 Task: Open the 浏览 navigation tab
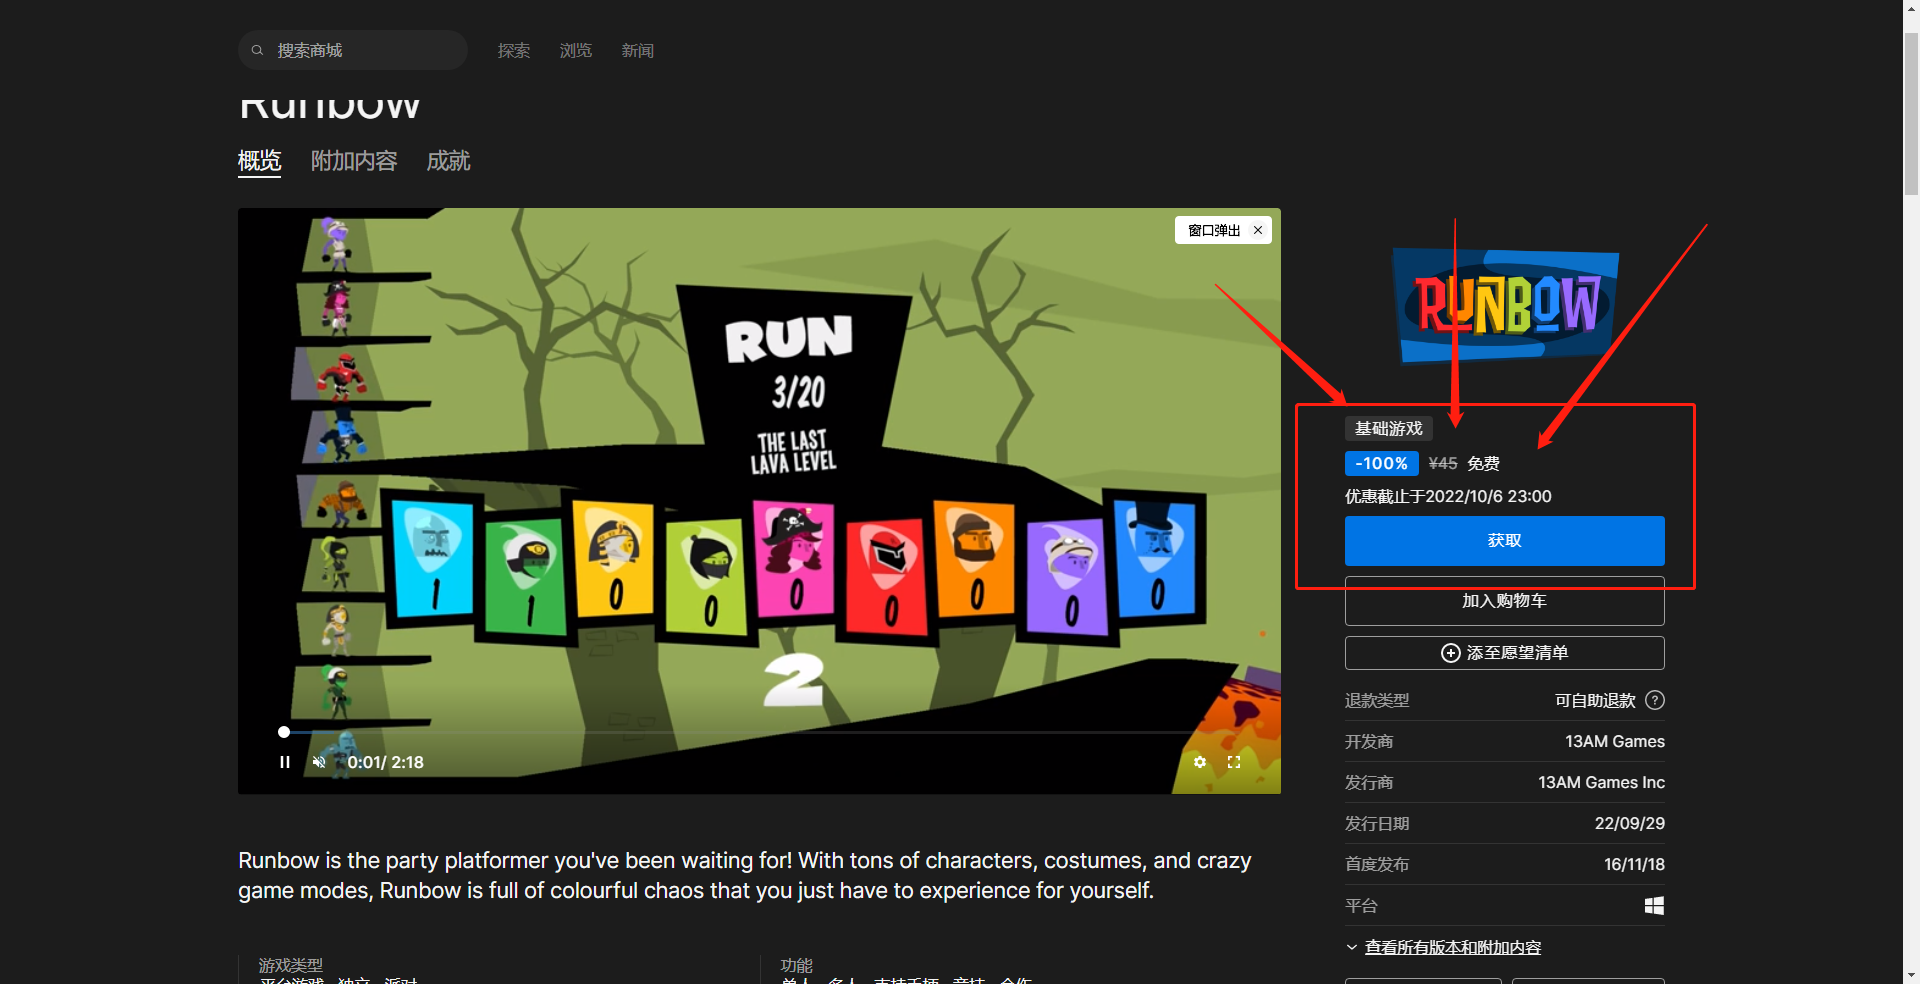576,50
